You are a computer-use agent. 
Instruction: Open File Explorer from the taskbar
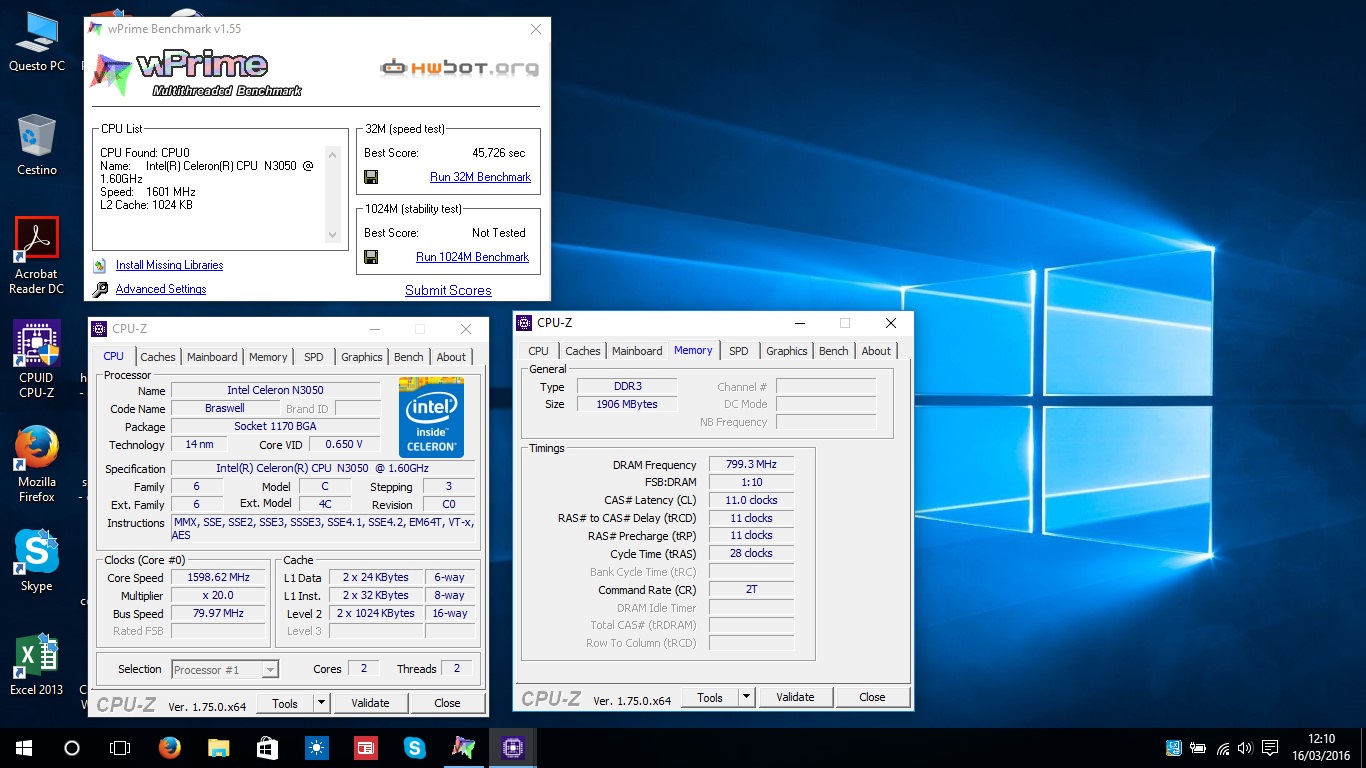point(218,747)
